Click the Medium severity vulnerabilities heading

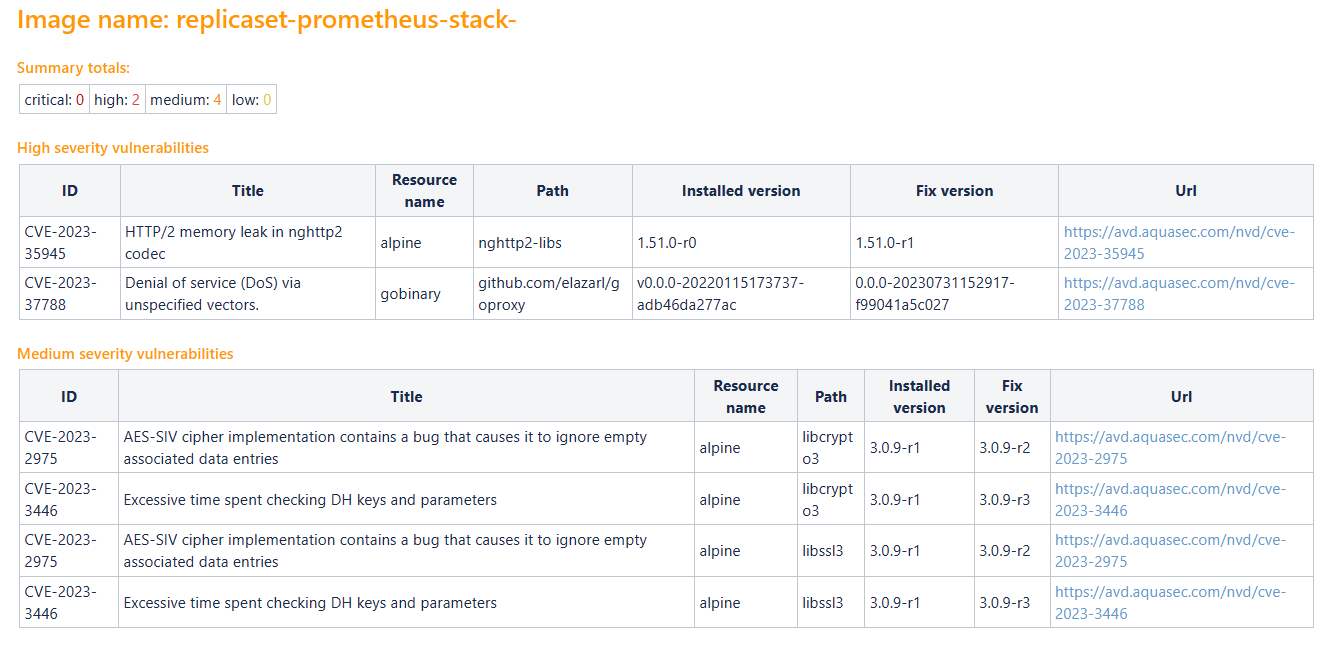point(127,354)
